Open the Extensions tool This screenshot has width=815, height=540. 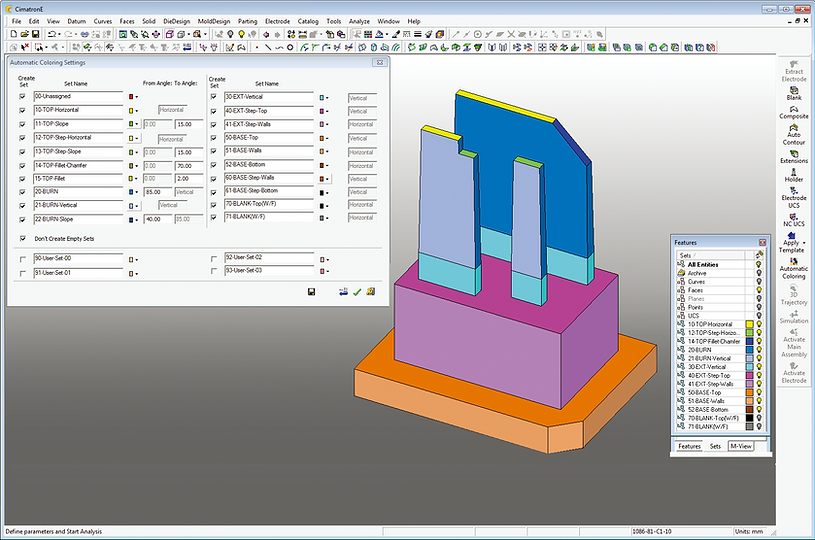coord(794,156)
